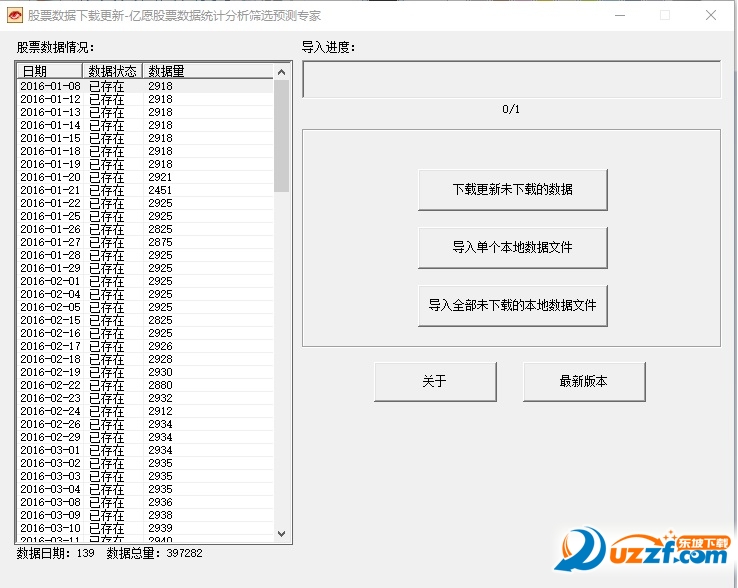The width and height of the screenshot is (738, 588).
Task: Select row 2016-02-19 with 2930
Action: (145, 372)
